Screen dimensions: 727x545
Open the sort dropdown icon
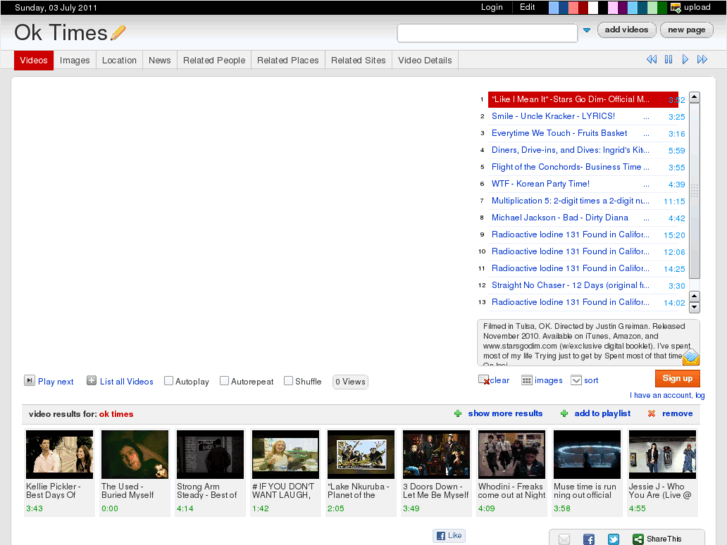(576, 380)
